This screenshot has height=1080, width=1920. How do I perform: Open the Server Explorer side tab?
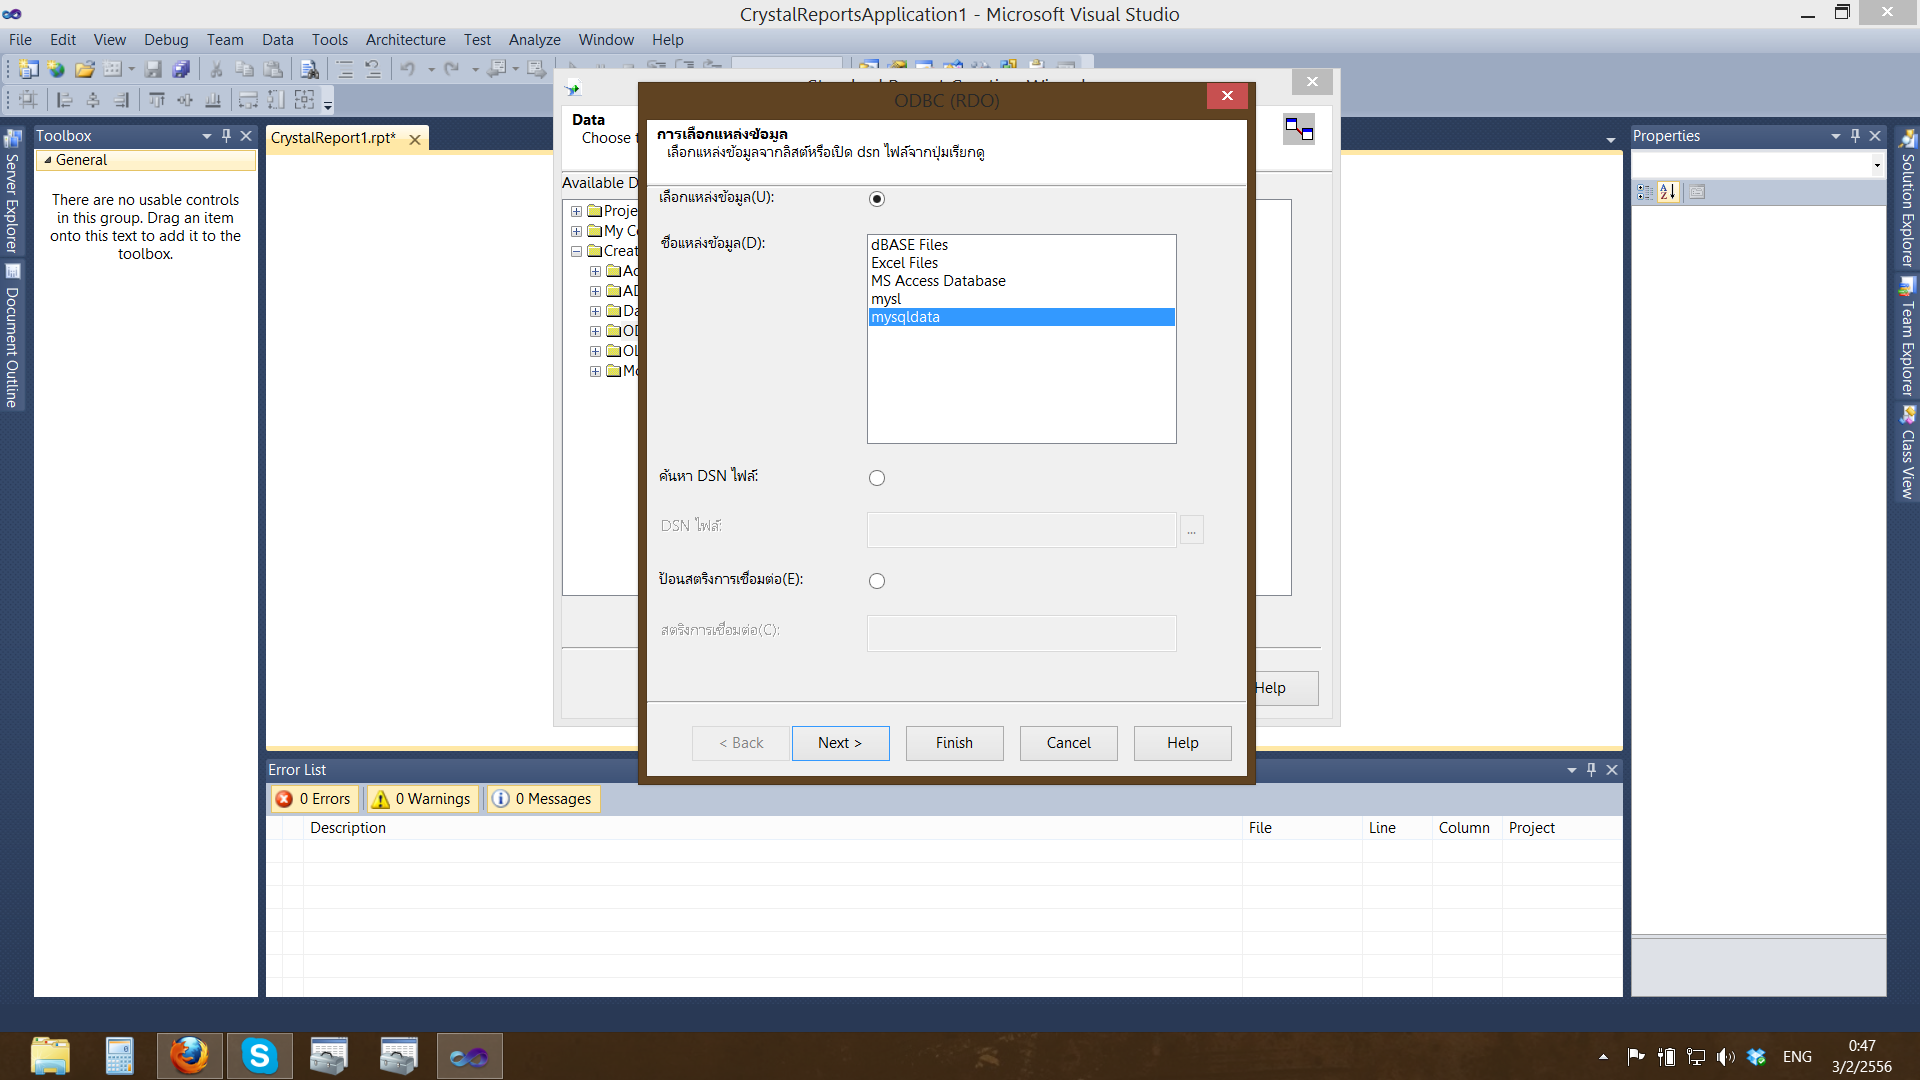[x=12, y=192]
